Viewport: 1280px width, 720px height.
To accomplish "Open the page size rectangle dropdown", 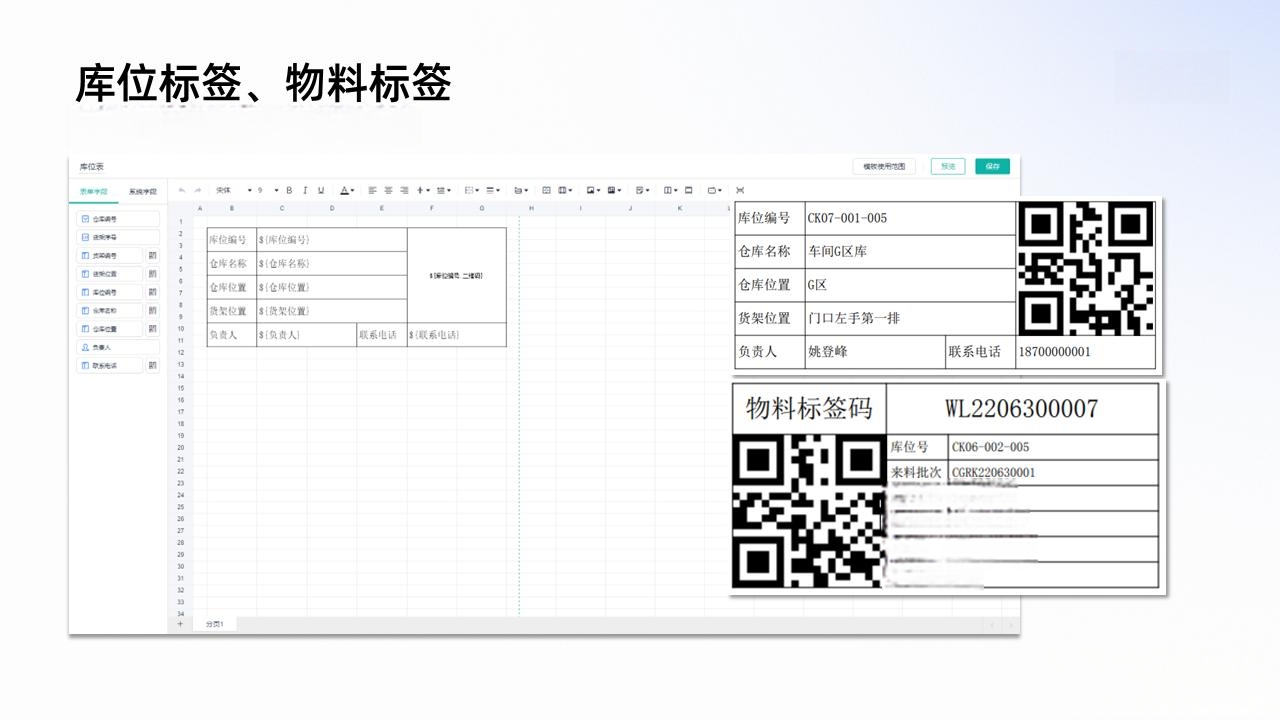I will click(x=715, y=190).
